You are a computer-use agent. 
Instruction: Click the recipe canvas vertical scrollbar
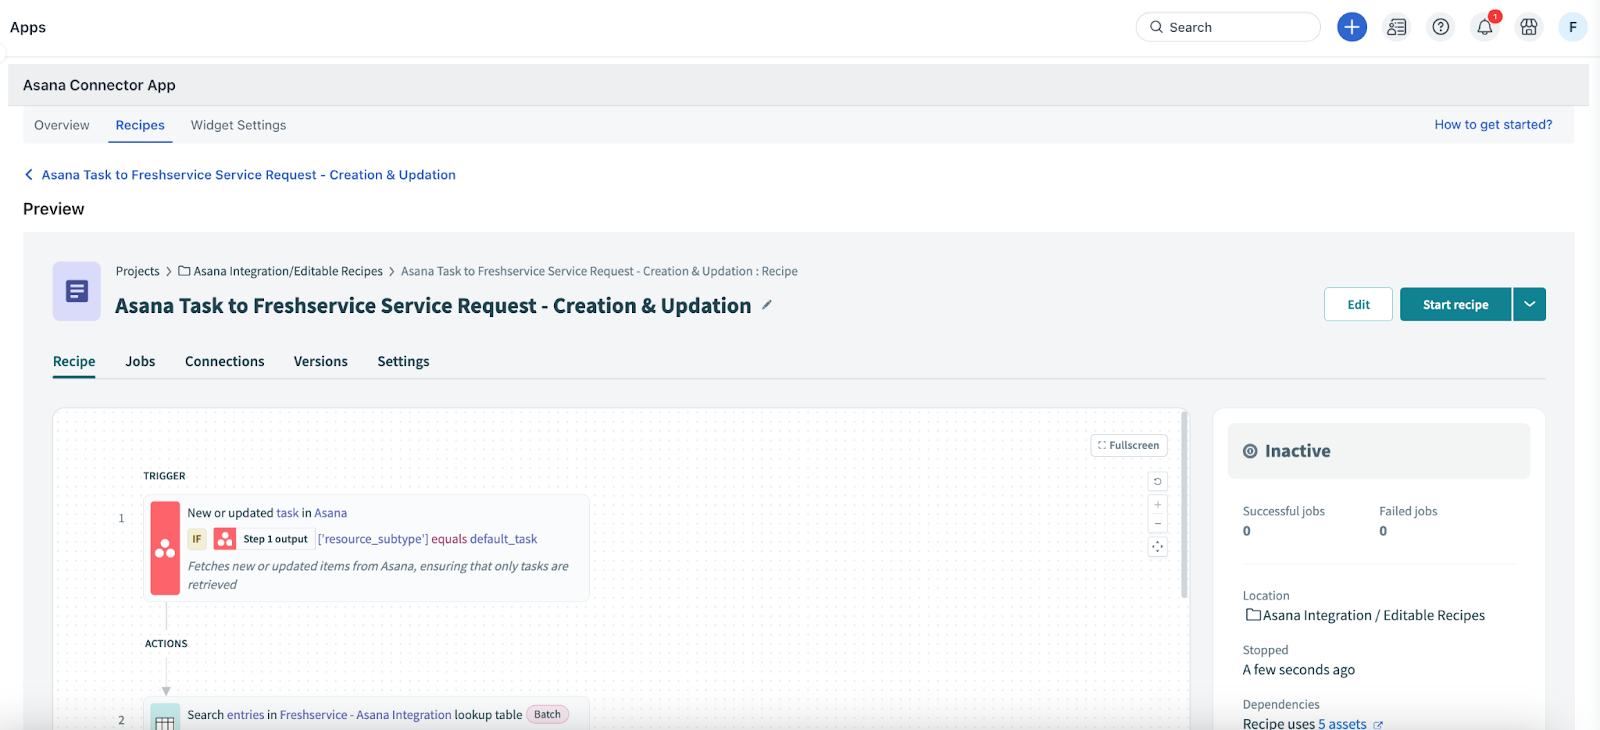[1185, 503]
